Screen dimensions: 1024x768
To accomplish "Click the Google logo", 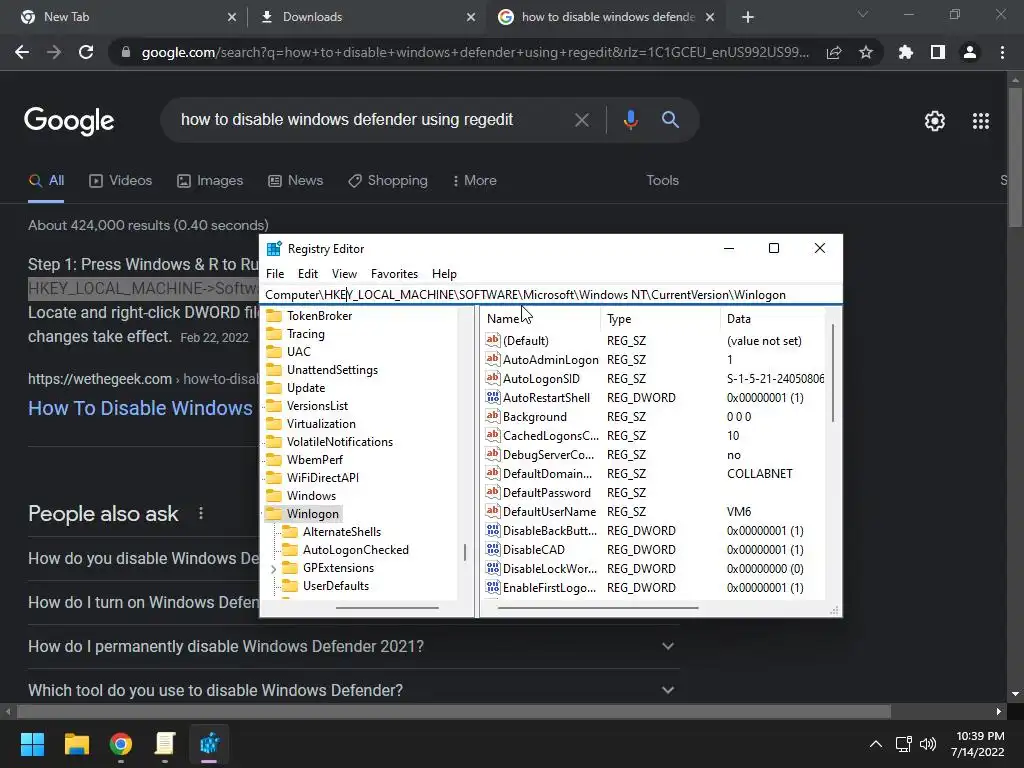I will click(x=69, y=121).
